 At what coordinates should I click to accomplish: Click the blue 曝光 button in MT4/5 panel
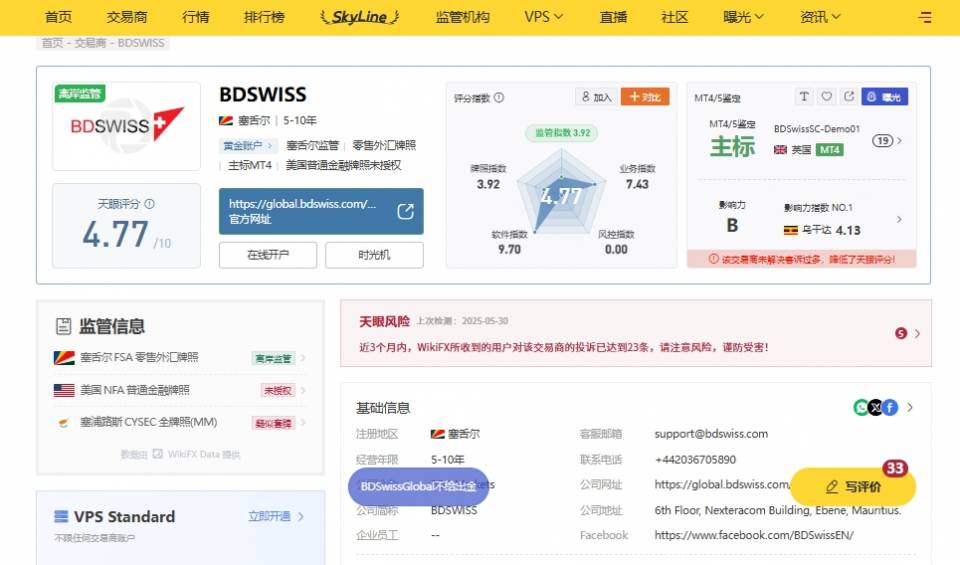(885, 97)
